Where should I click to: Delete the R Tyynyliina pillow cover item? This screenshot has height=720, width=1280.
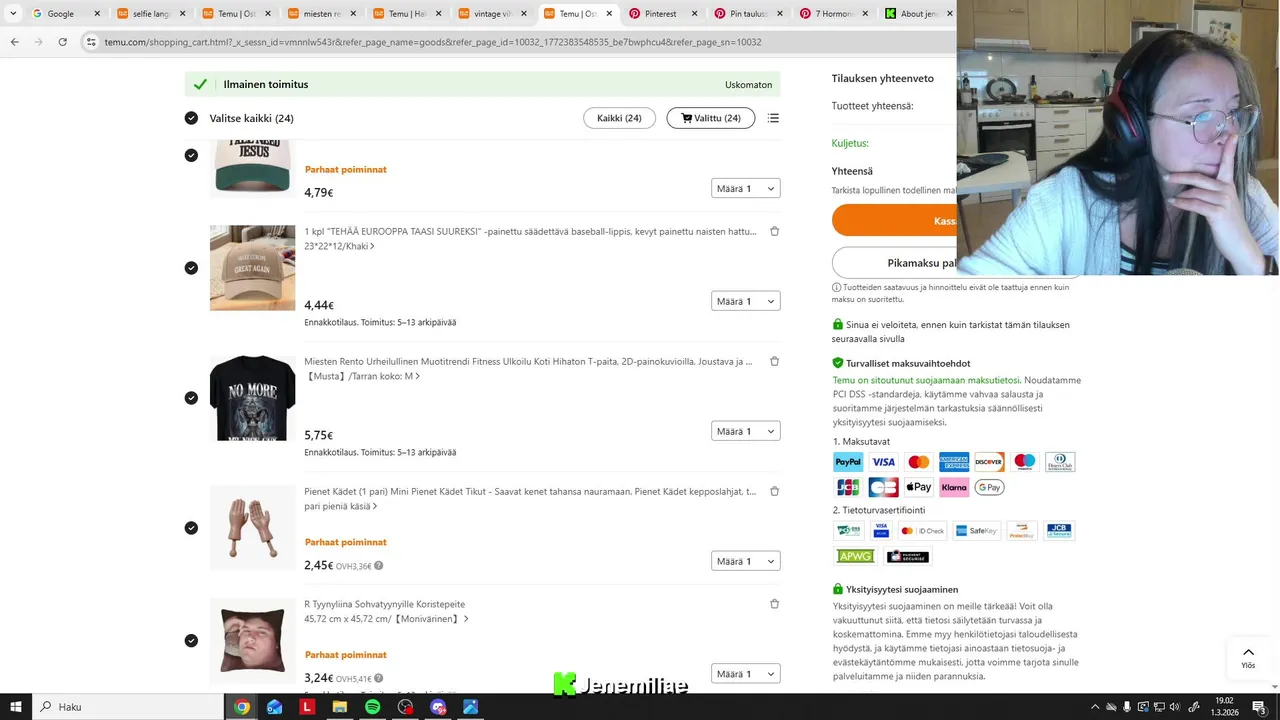(774, 604)
